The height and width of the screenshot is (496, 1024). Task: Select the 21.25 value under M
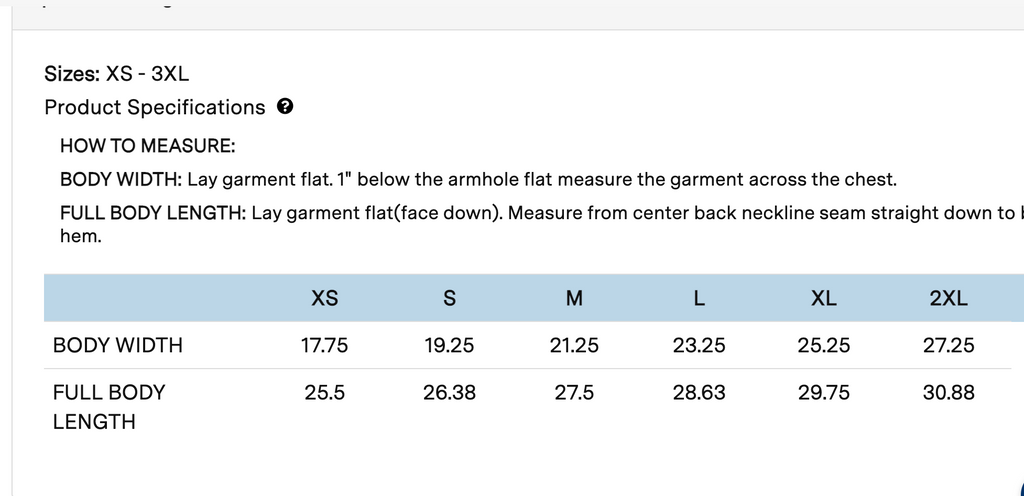point(574,346)
